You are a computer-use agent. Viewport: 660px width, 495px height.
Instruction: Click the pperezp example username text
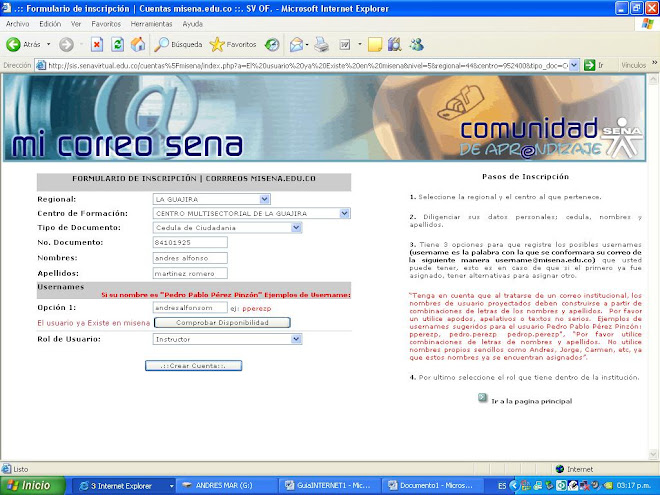pyautogui.click(x=257, y=309)
